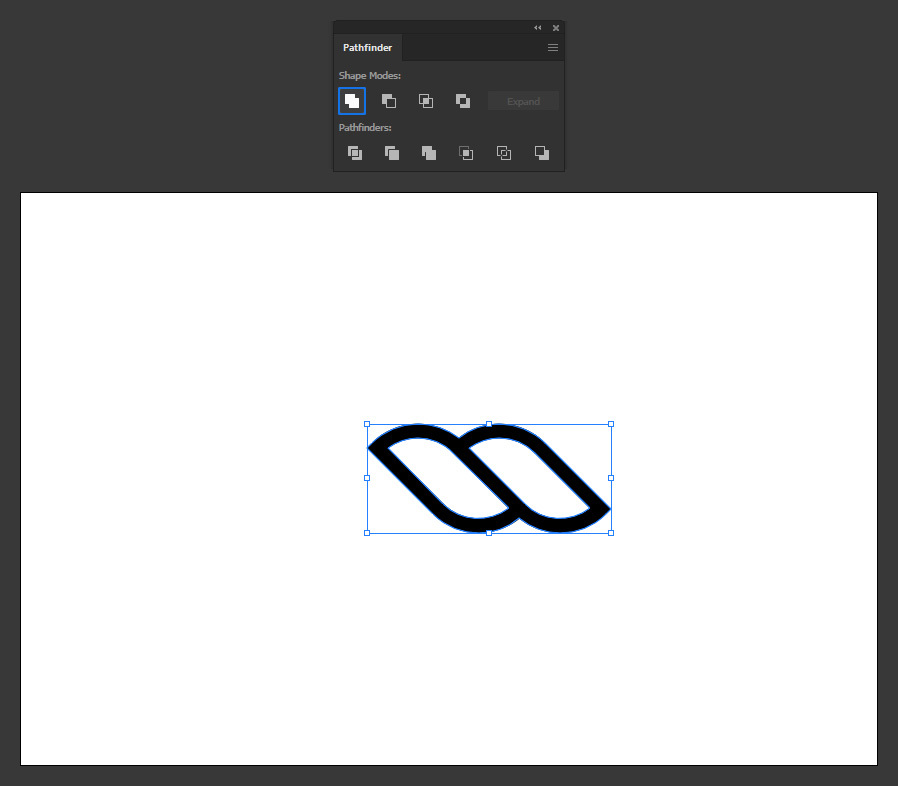This screenshot has height=786, width=898.
Task: Apply the Minus Back pathfinder
Action: [541, 153]
